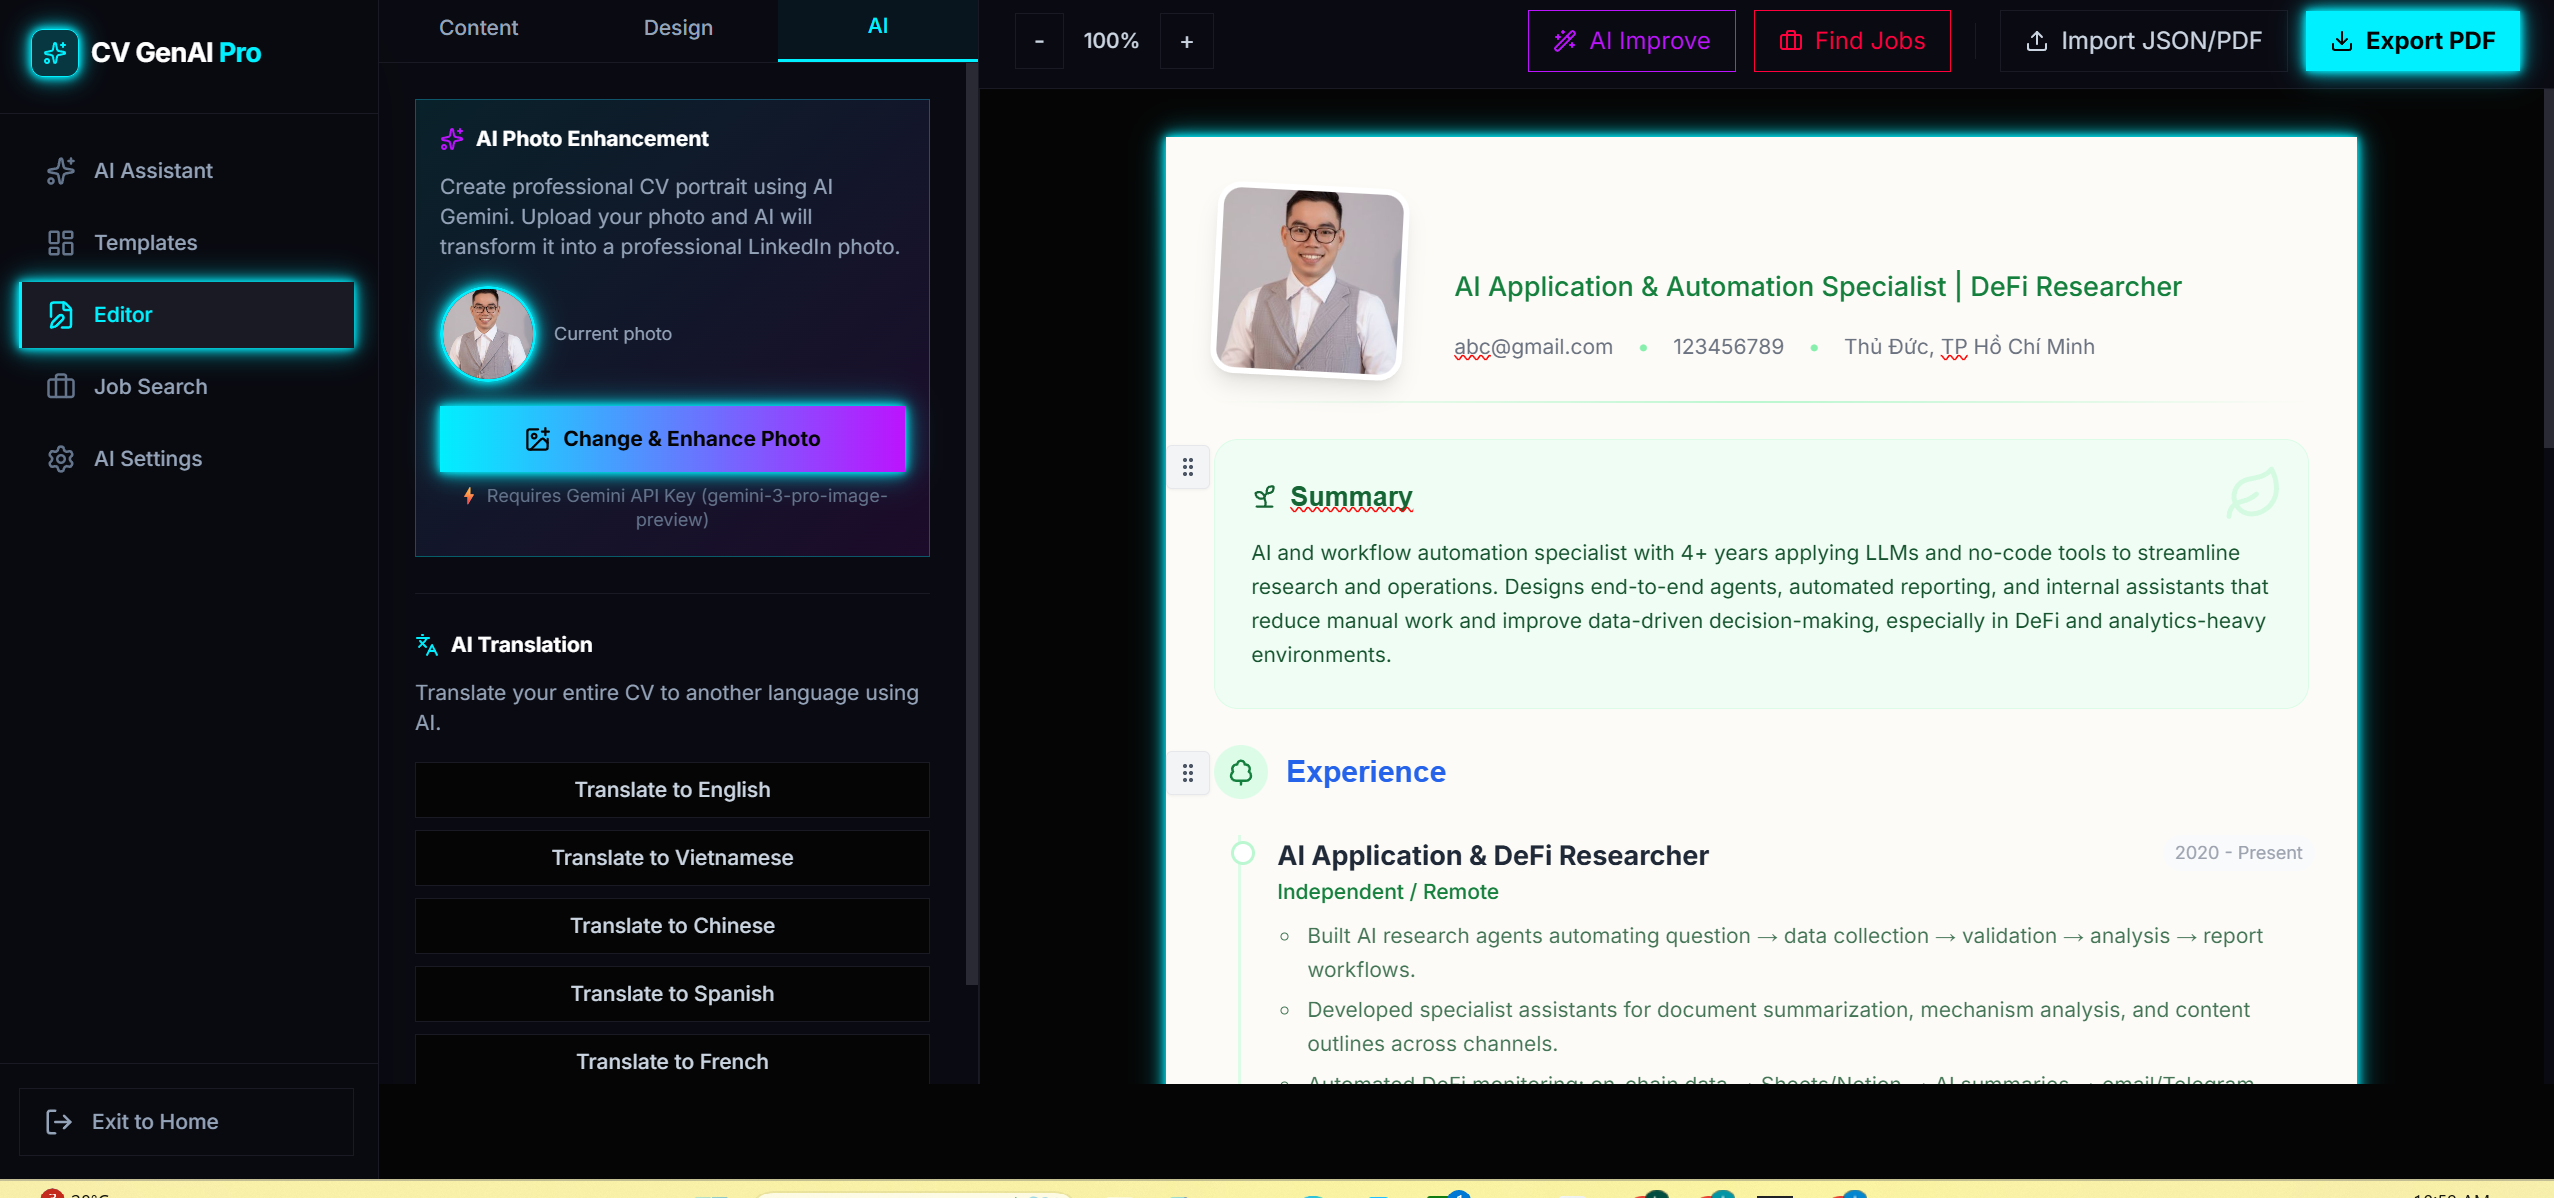Click the current photo thumbnail

pyautogui.click(x=488, y=334)
